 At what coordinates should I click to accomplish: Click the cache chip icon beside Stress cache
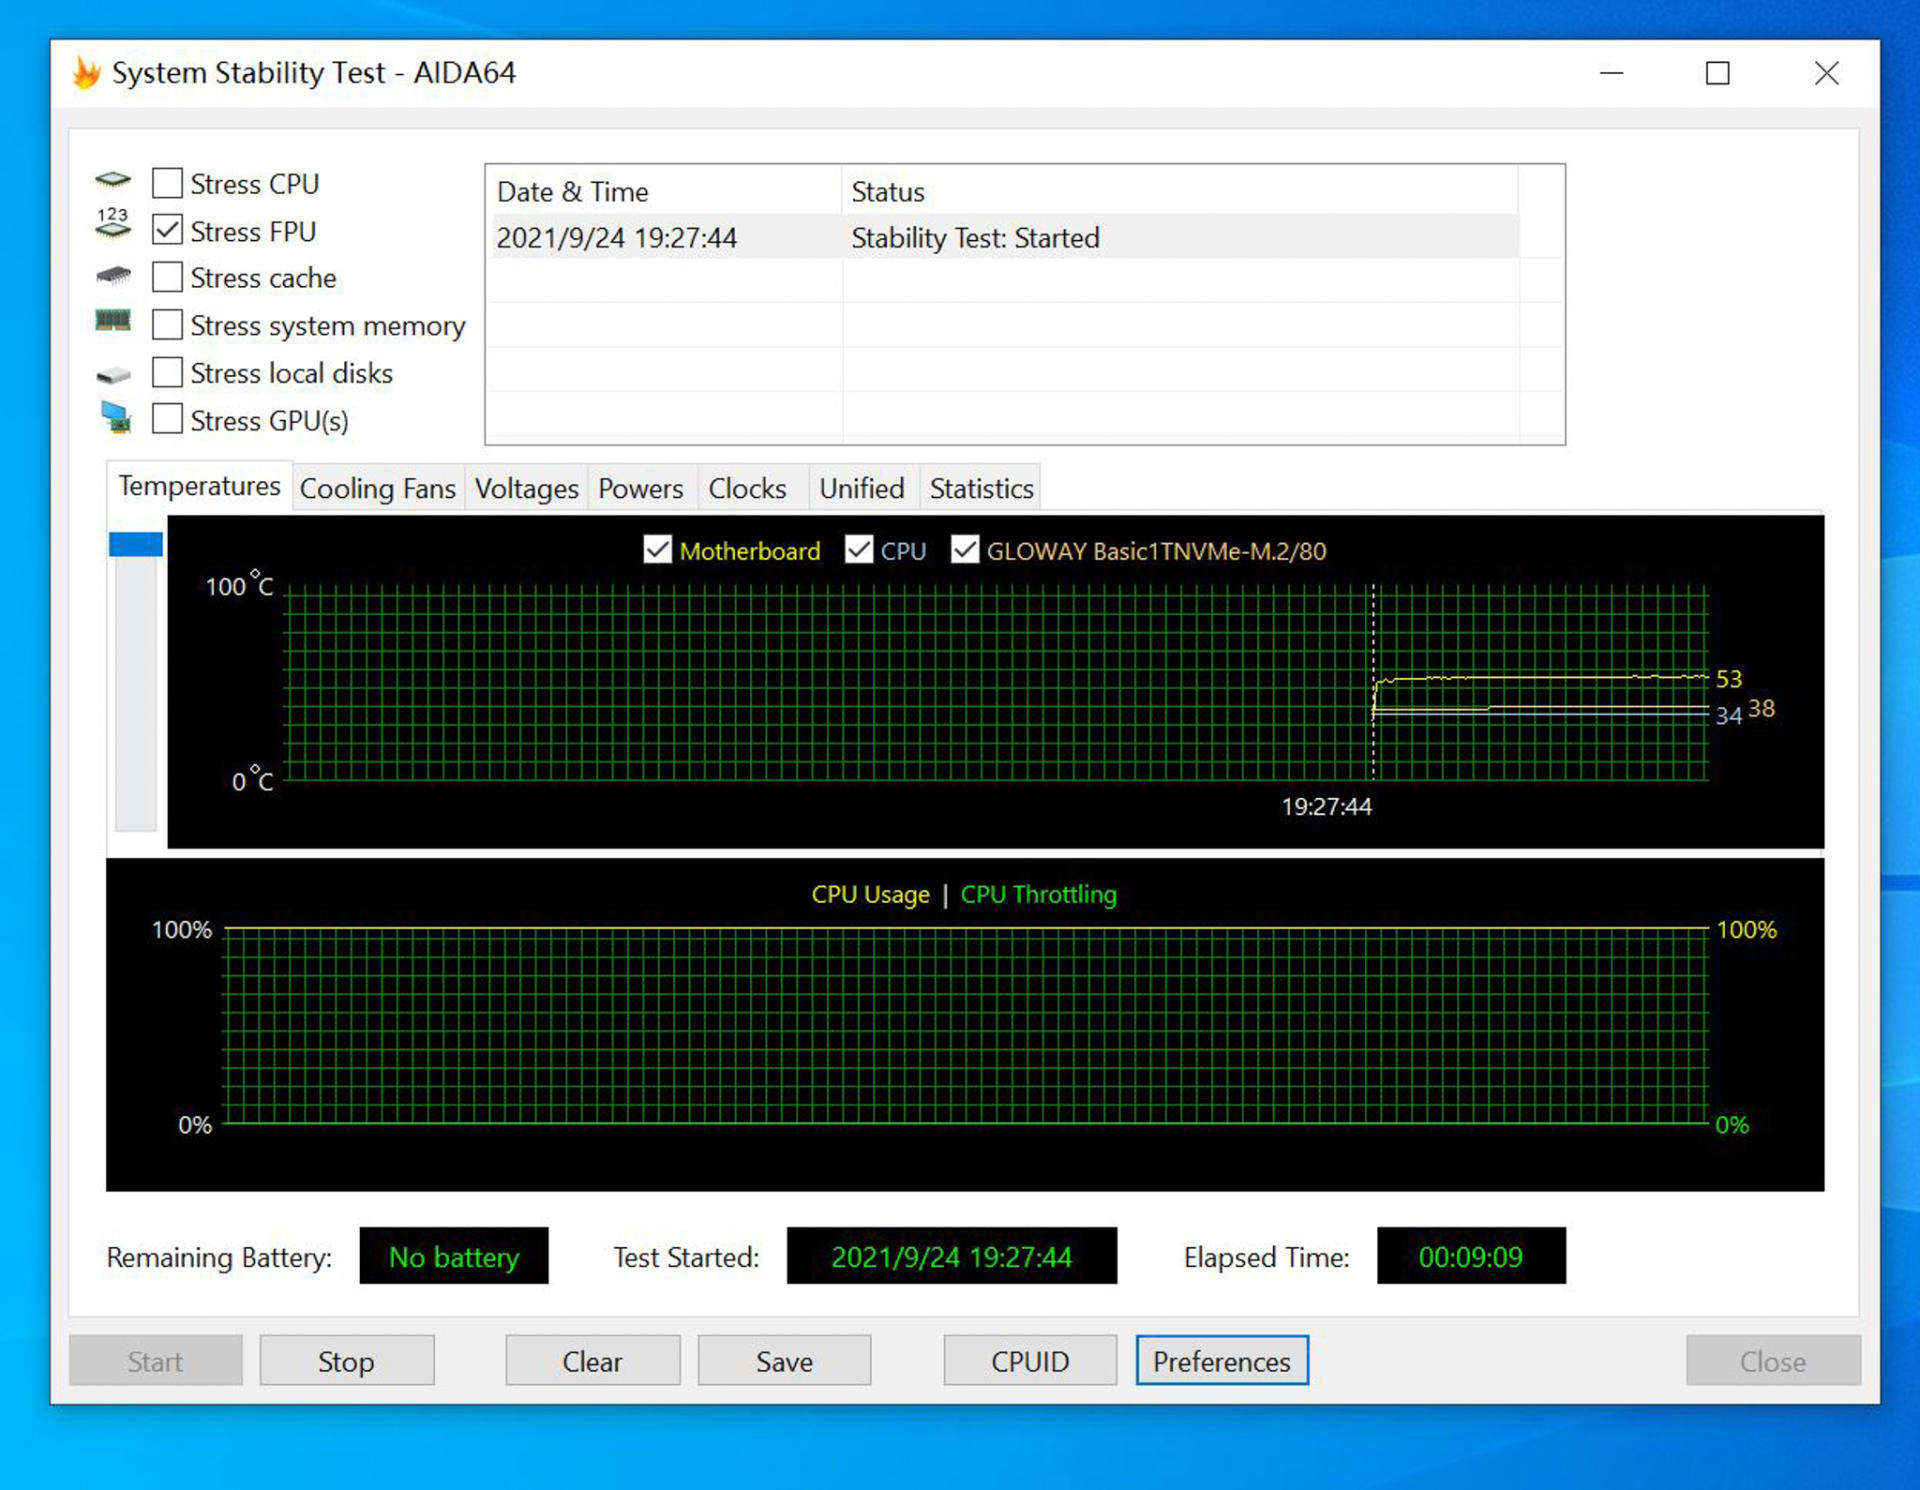[x=113, y=274]
